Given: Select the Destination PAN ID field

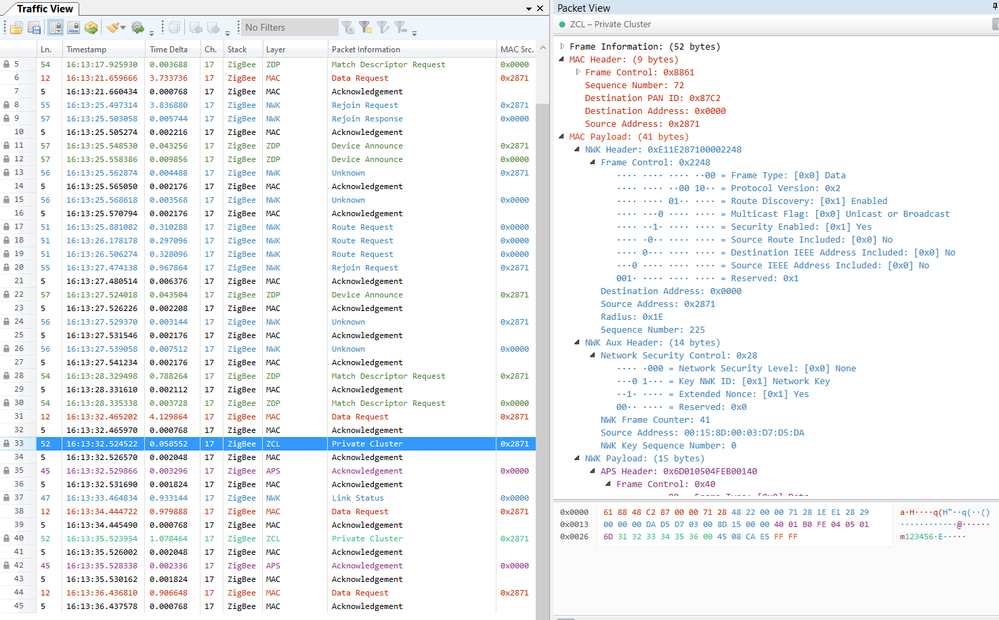Looking at the screenshot, I should (x=650, y=98).
